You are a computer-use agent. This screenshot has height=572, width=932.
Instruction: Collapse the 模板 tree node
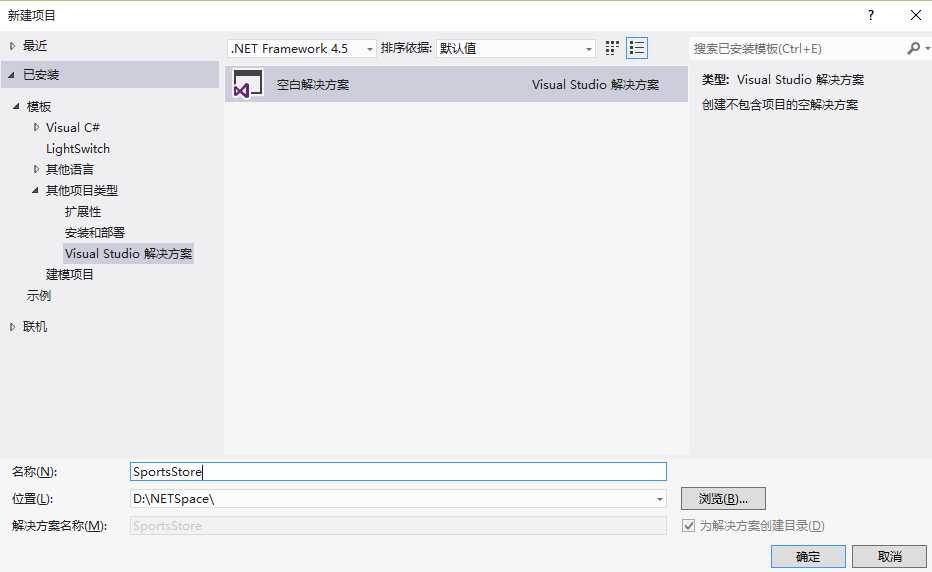point(16,106)
